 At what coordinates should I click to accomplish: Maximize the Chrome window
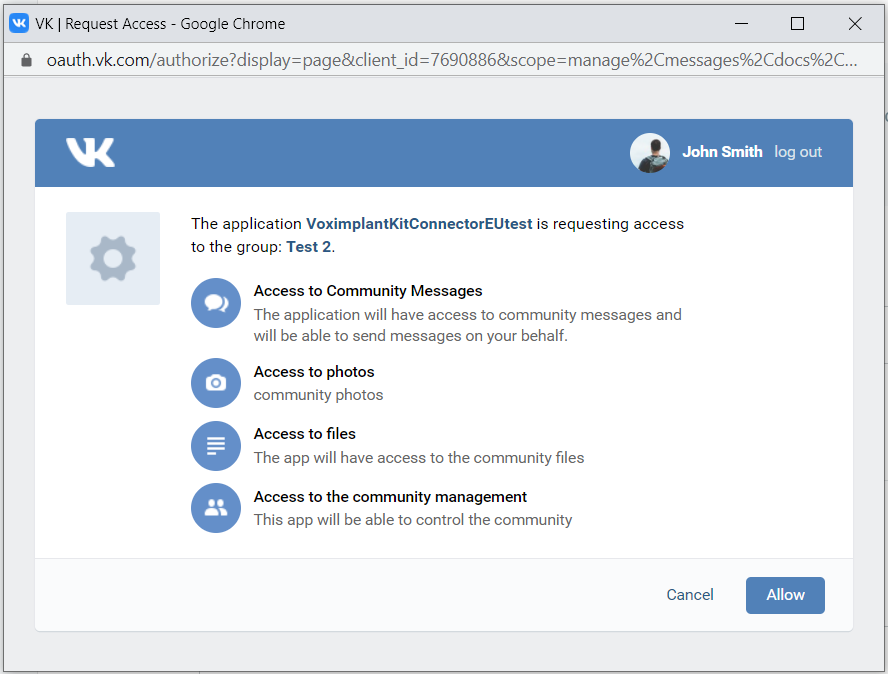pyautogui.click(x=797, y=24)
